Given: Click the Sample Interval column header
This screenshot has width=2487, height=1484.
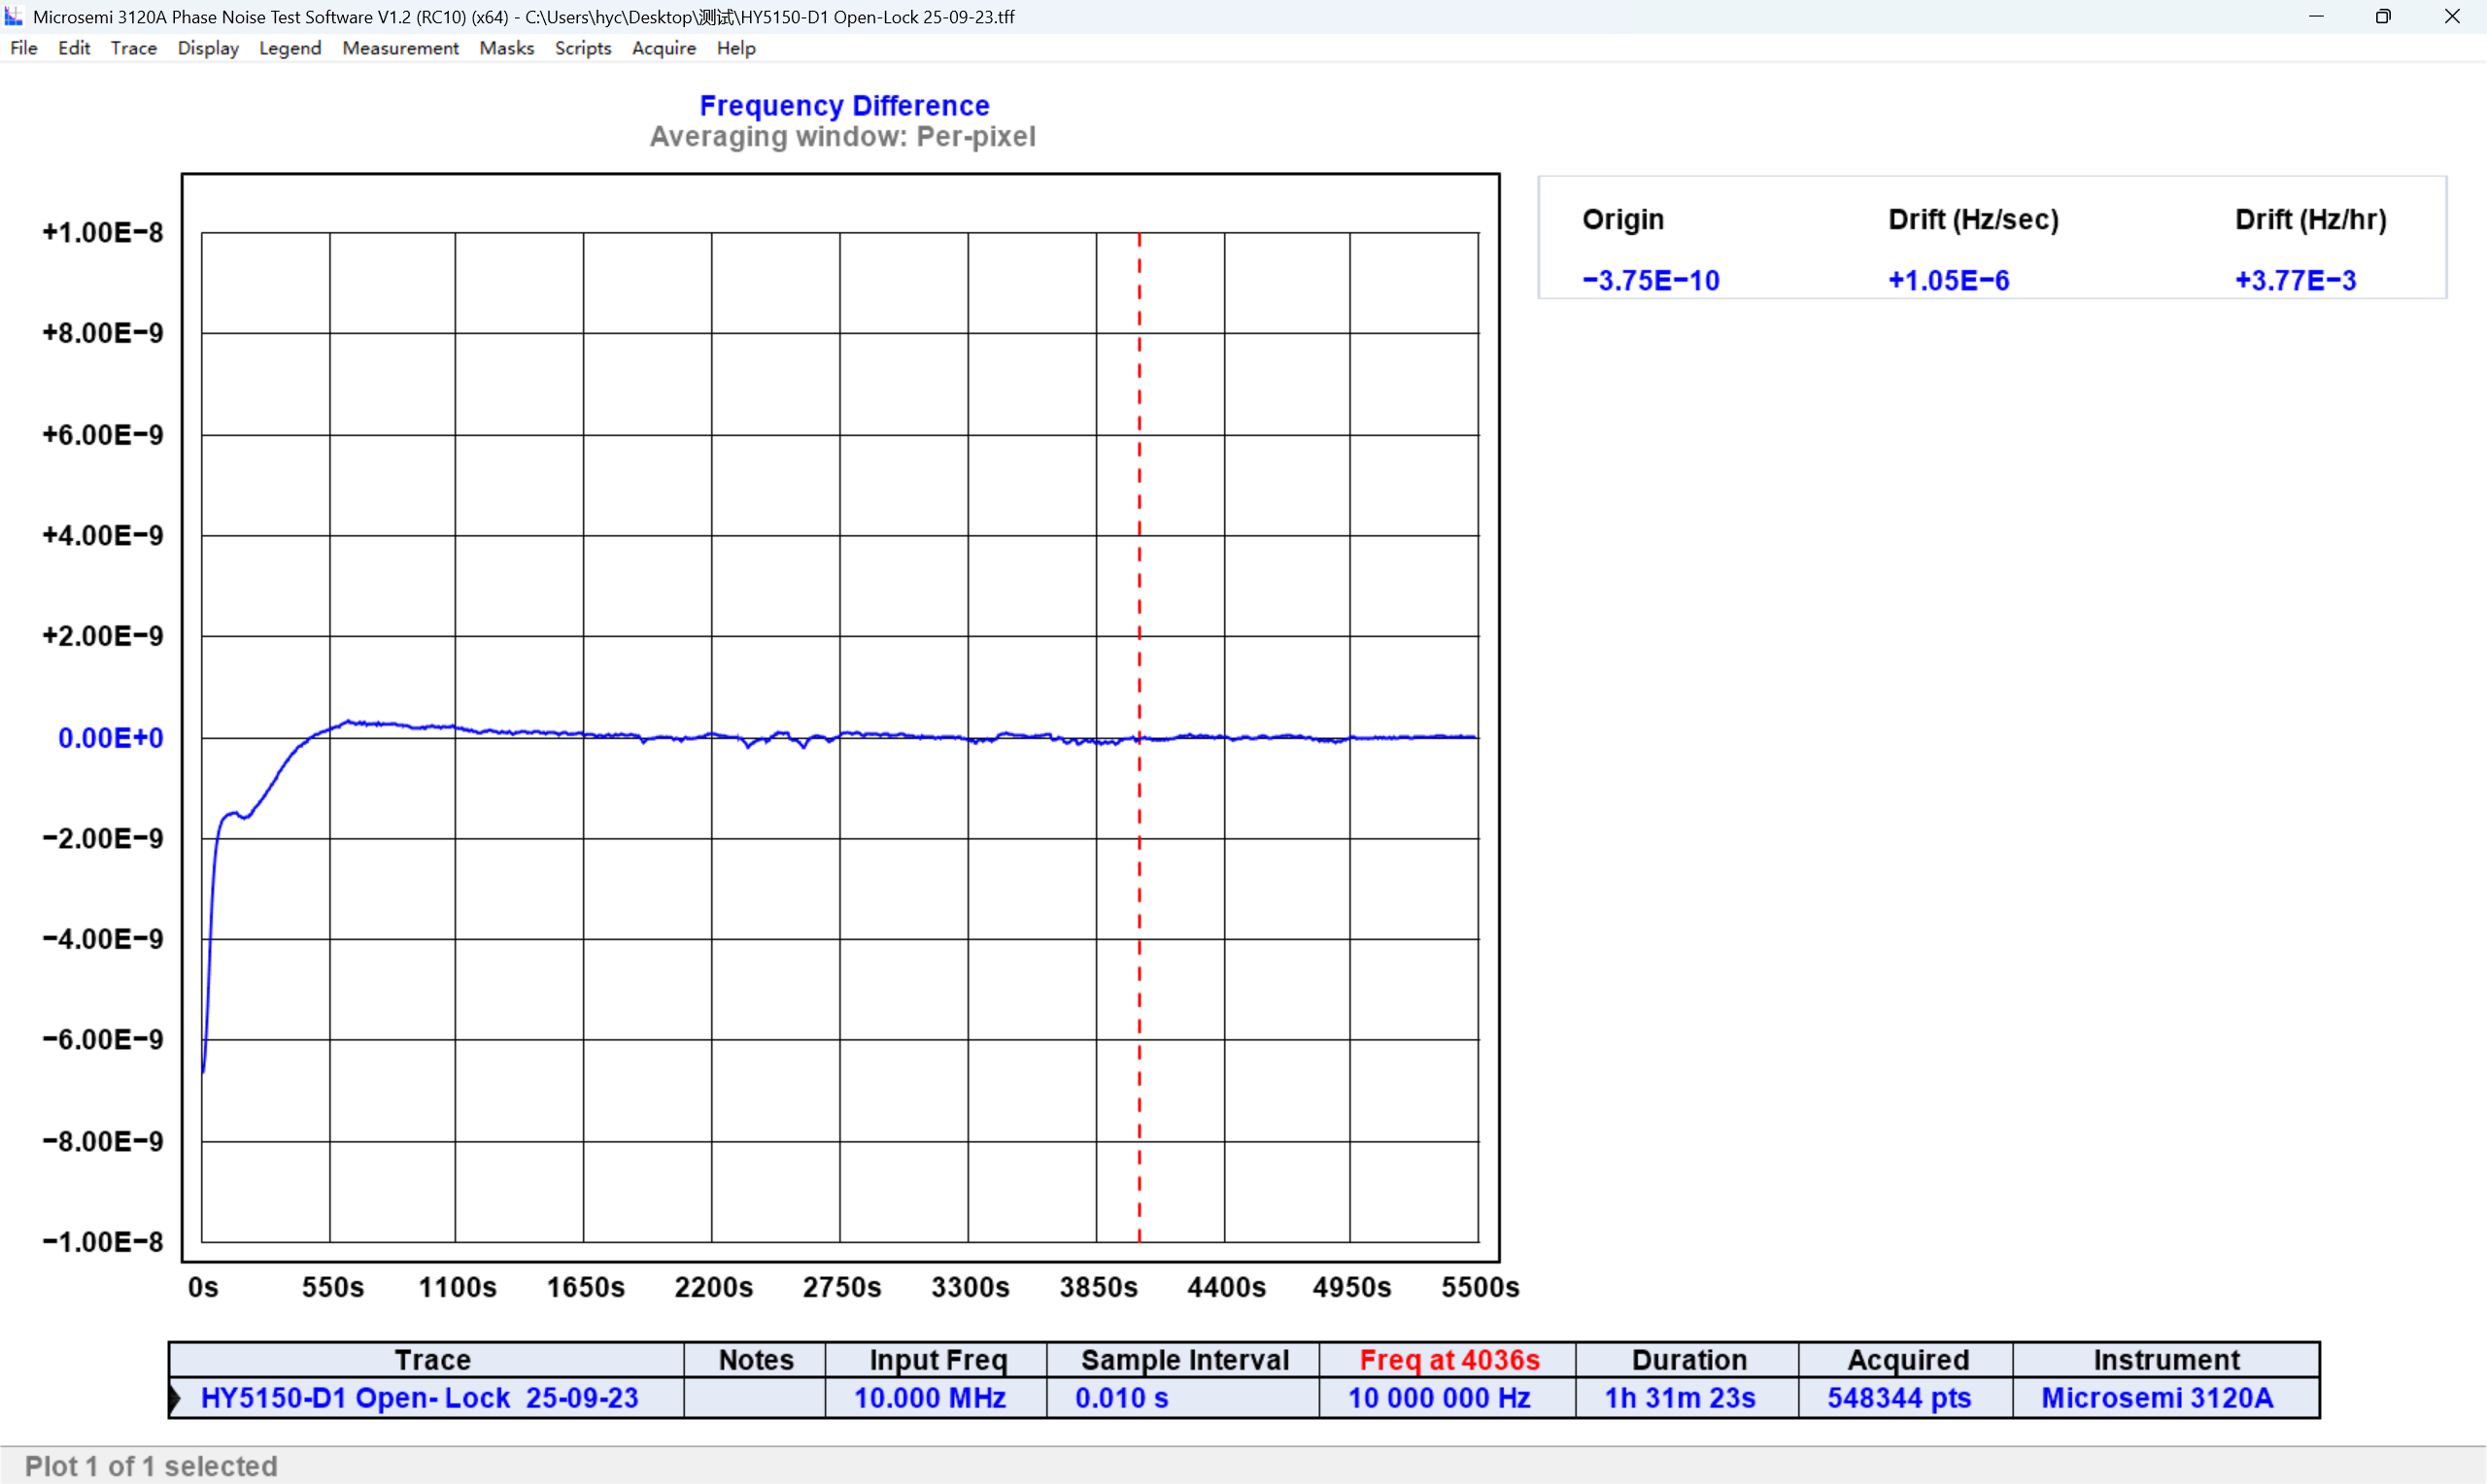Looking at the screenshot, I should pyautogui.click(x=1185, y=1360).
